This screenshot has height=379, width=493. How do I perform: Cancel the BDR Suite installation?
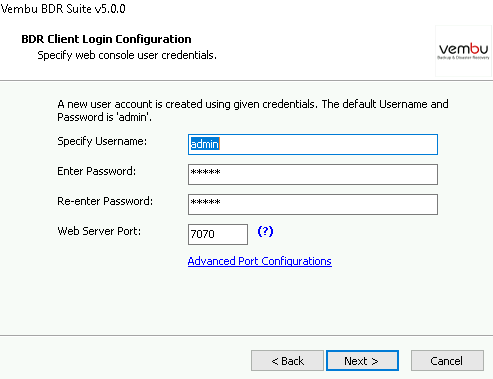[x=447, y=360]
